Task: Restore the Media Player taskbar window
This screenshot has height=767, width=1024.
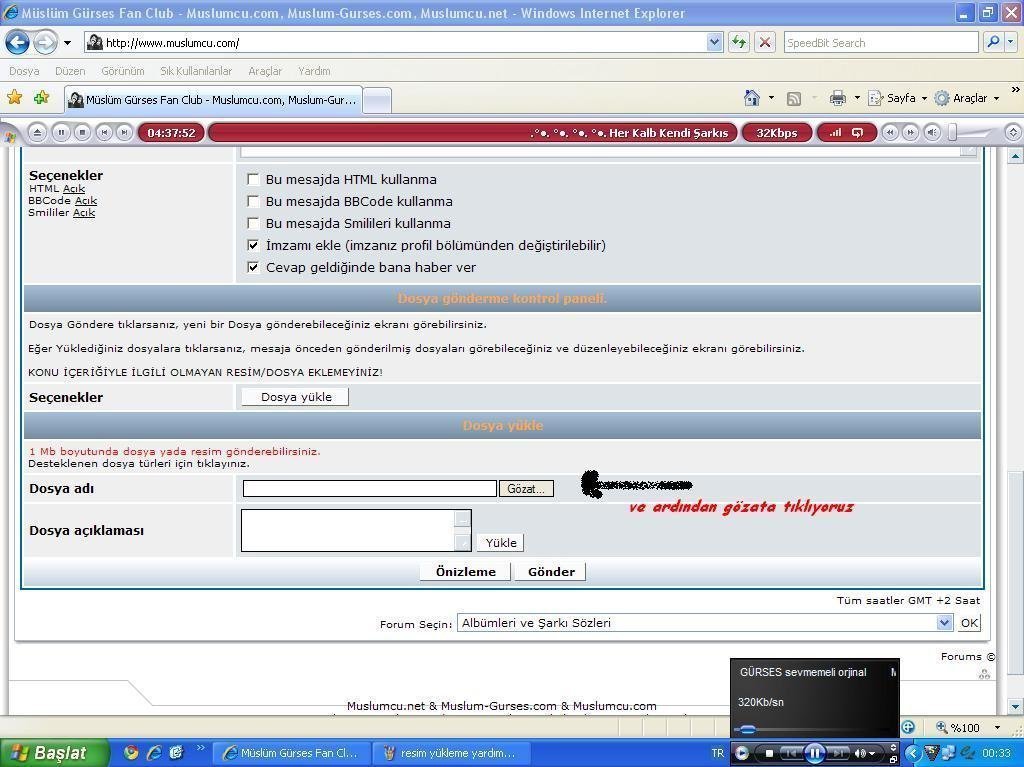Action: [x=893, y=760]
